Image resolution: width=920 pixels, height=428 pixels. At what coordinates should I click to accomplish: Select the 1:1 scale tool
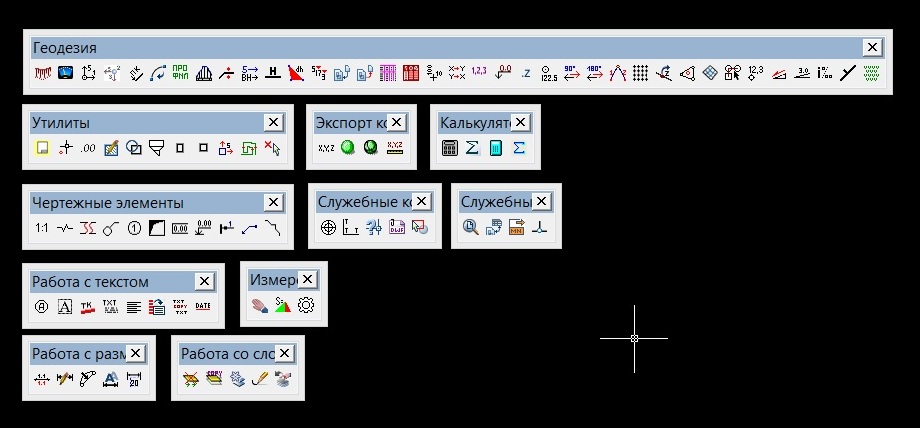pyautogui.click(x=41, y=228)
